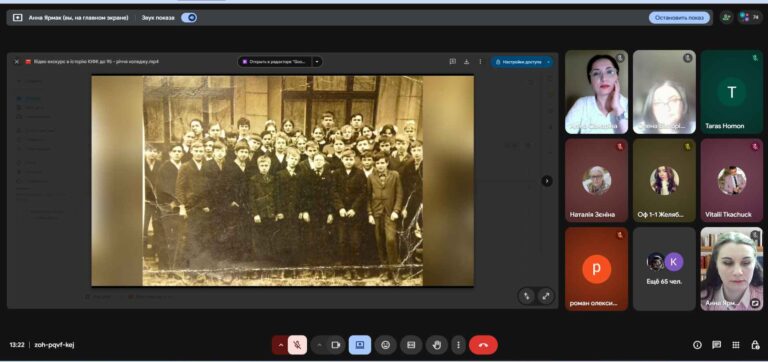Open meeting details info icon
The width and height of the screenshot is (768, 362).
pyautogui.click(x=697, y=345)
